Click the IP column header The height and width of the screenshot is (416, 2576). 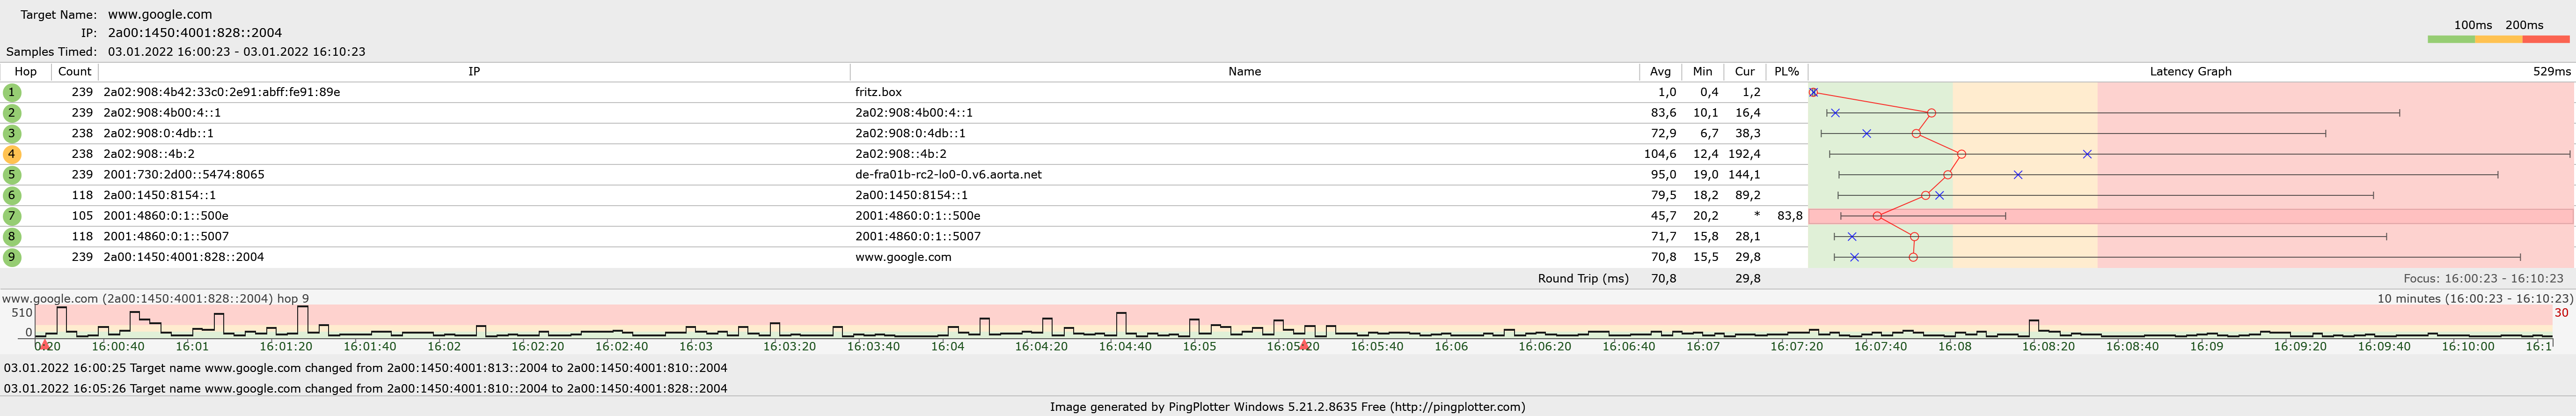474,71
